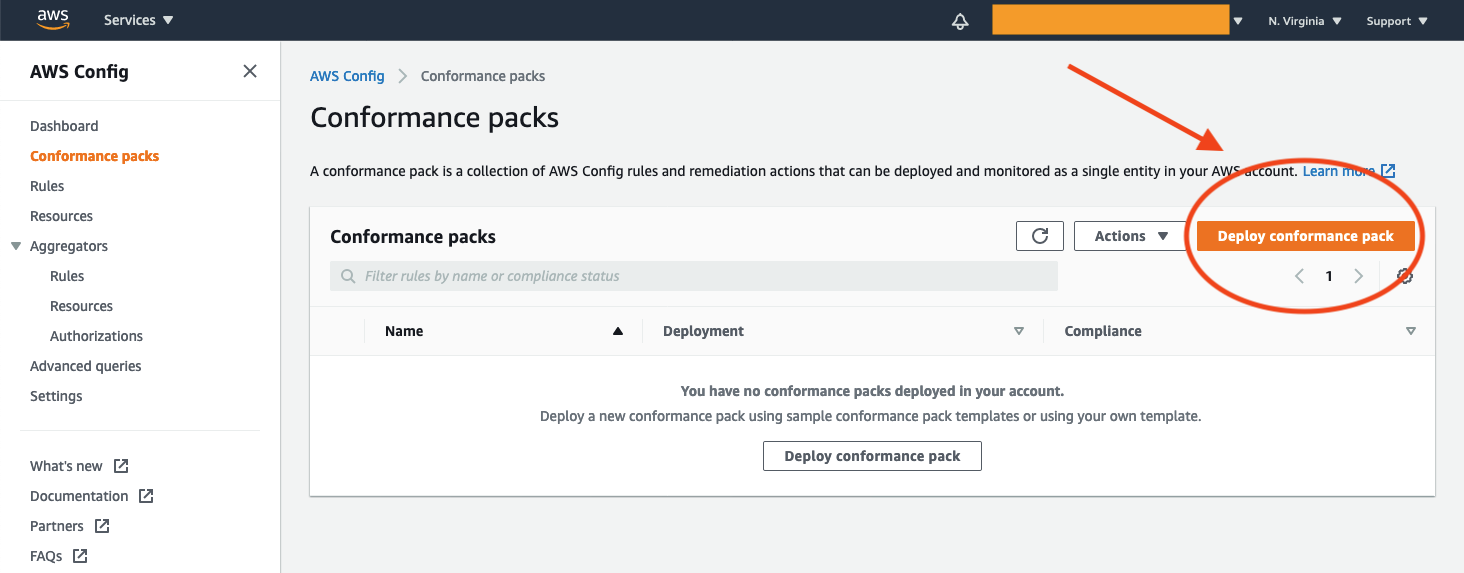Expand the Services dropdown menu

point(139,20)
